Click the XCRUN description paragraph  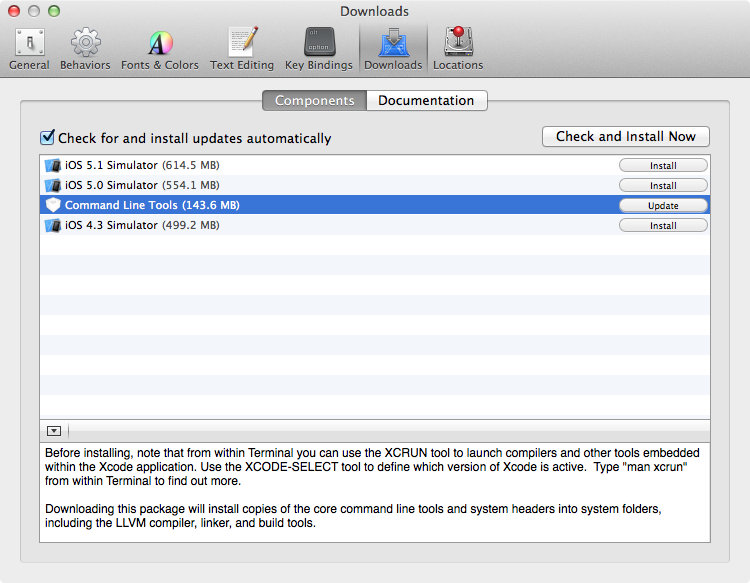pos(372,467)
